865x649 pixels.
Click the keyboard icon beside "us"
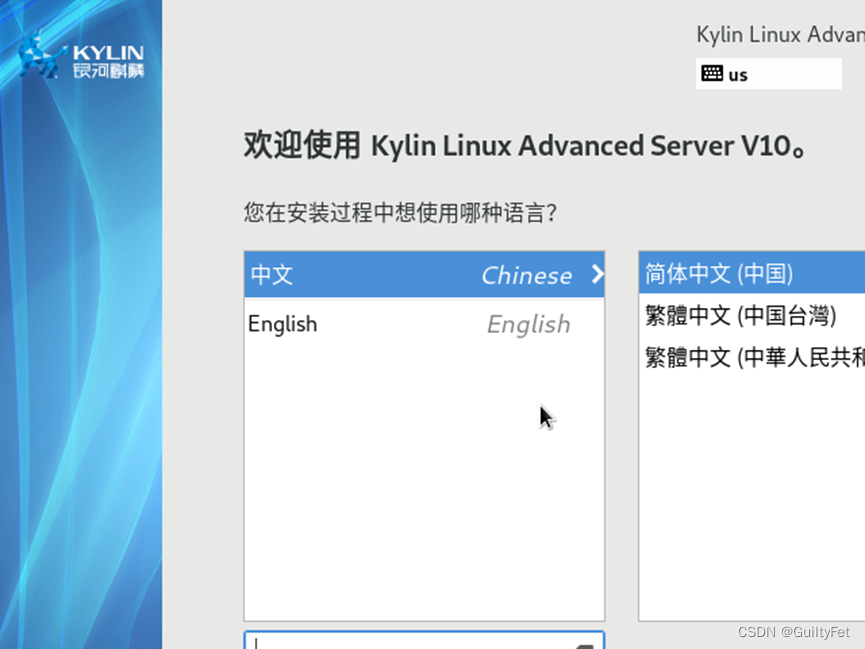[712, 73]
